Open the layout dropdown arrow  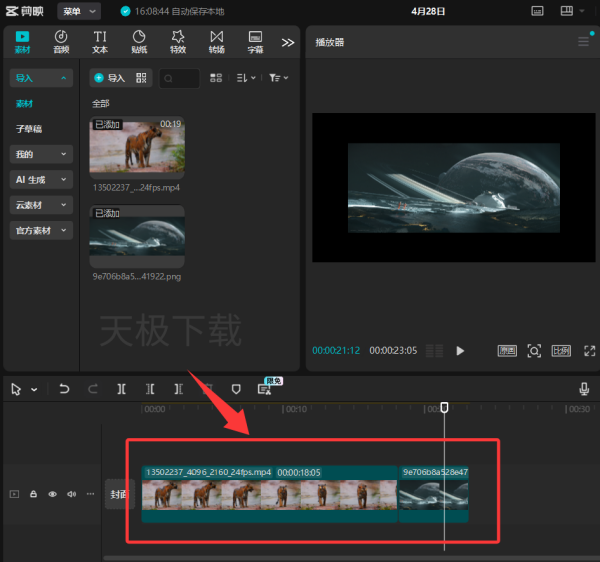582,11
